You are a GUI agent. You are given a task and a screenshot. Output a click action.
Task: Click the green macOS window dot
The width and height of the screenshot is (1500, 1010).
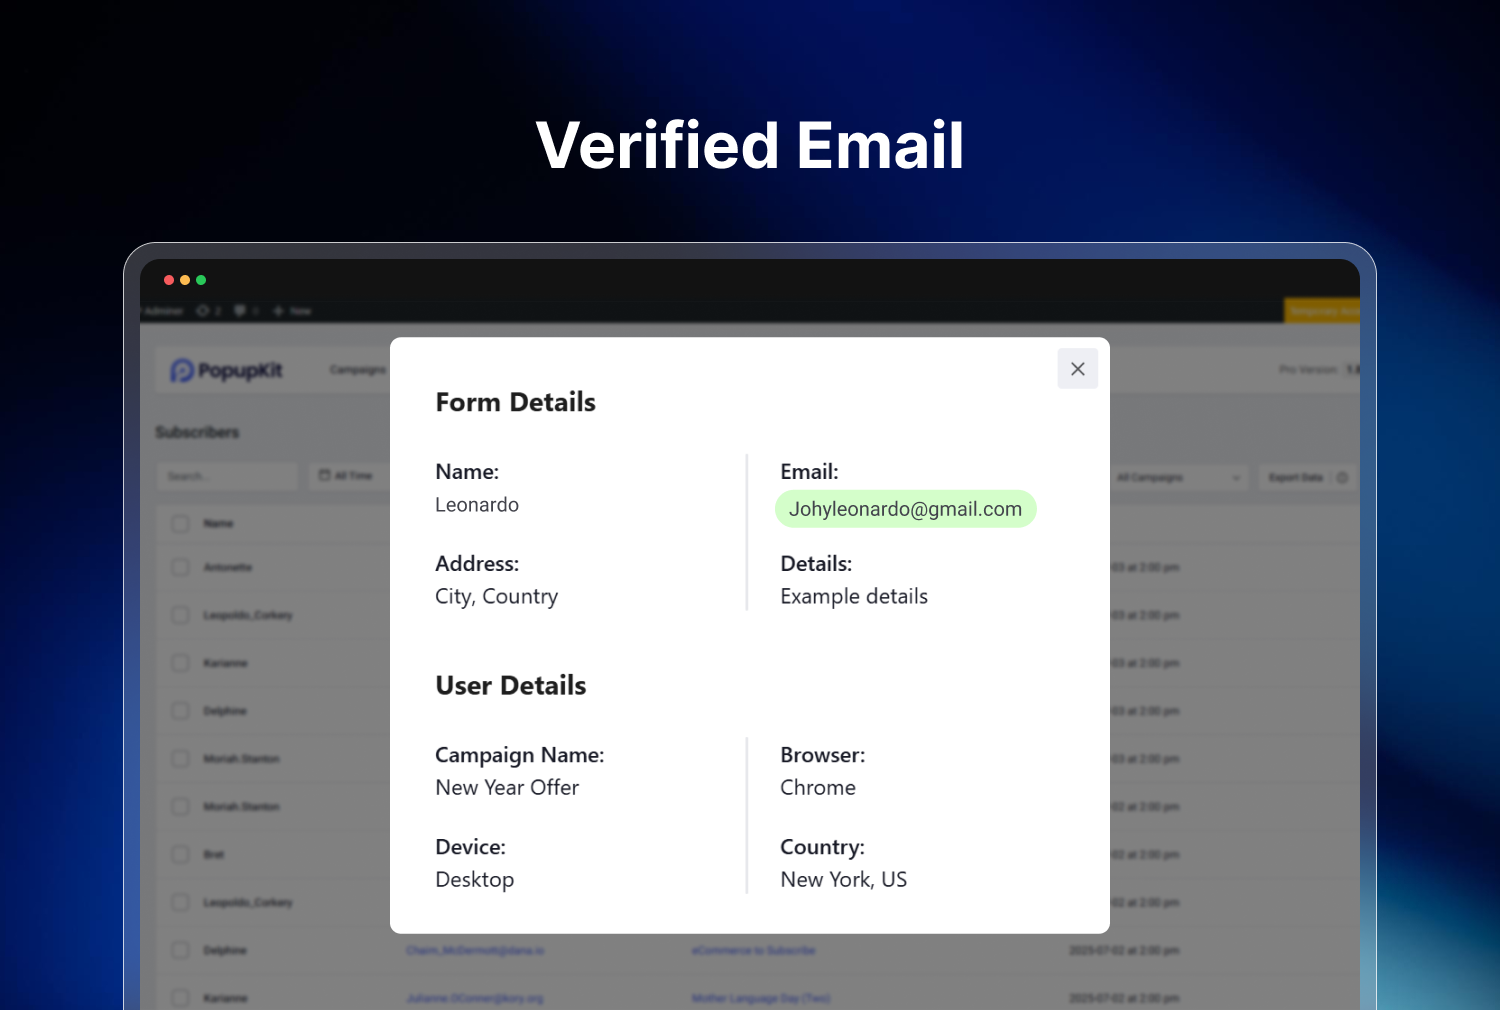(x=201, y=280)
